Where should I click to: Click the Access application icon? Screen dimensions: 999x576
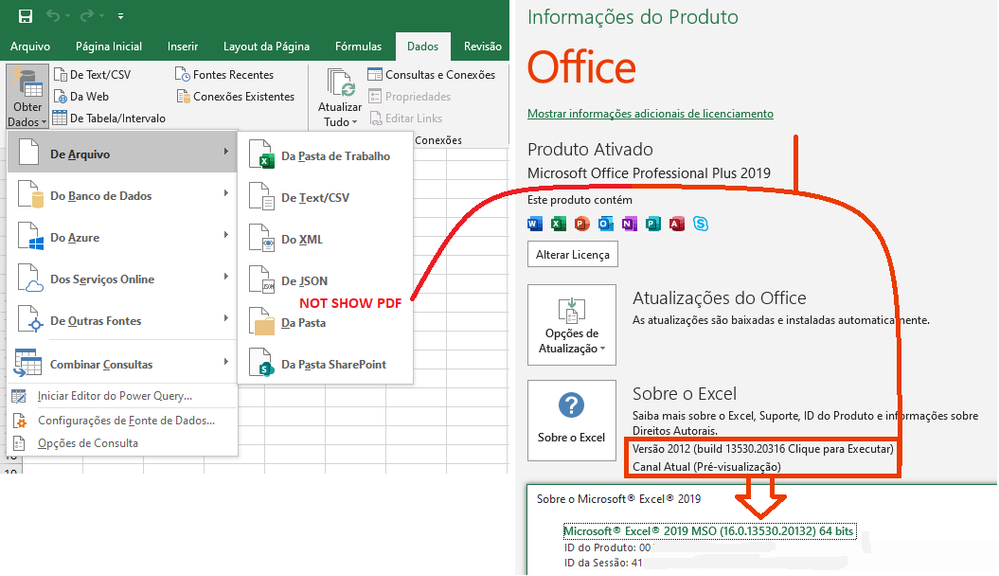pyautogui.click(x=677, y=224)
